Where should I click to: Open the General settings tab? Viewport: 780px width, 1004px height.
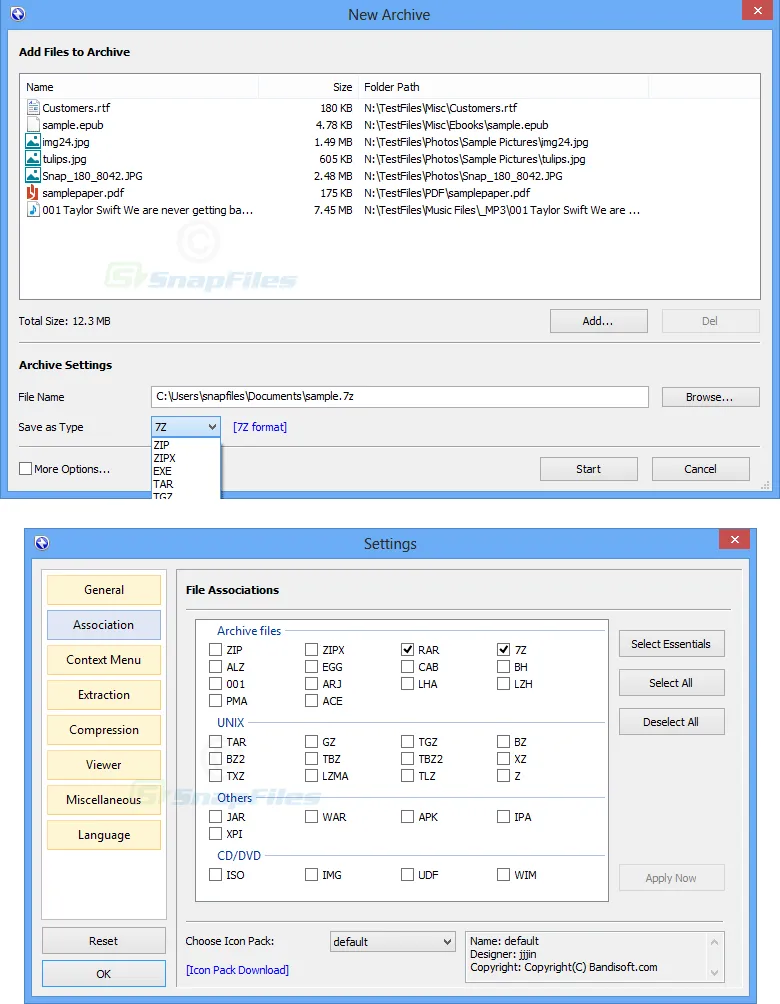tap(104, 590)
